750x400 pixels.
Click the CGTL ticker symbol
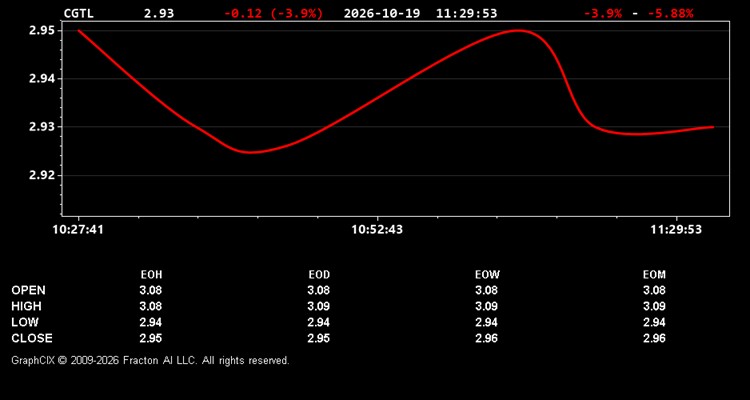(79, 13)
